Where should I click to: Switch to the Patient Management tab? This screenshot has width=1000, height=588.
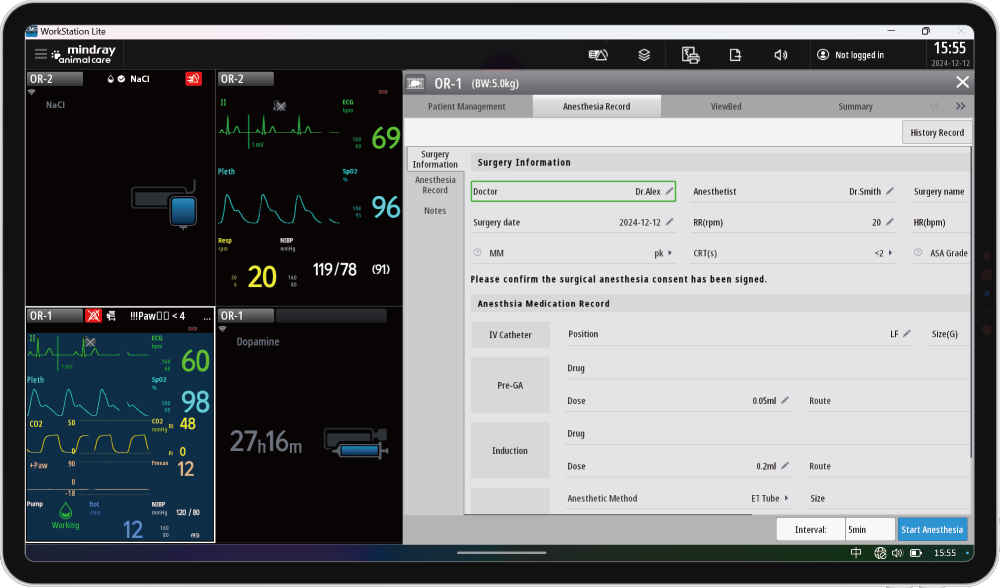point(467,106)
